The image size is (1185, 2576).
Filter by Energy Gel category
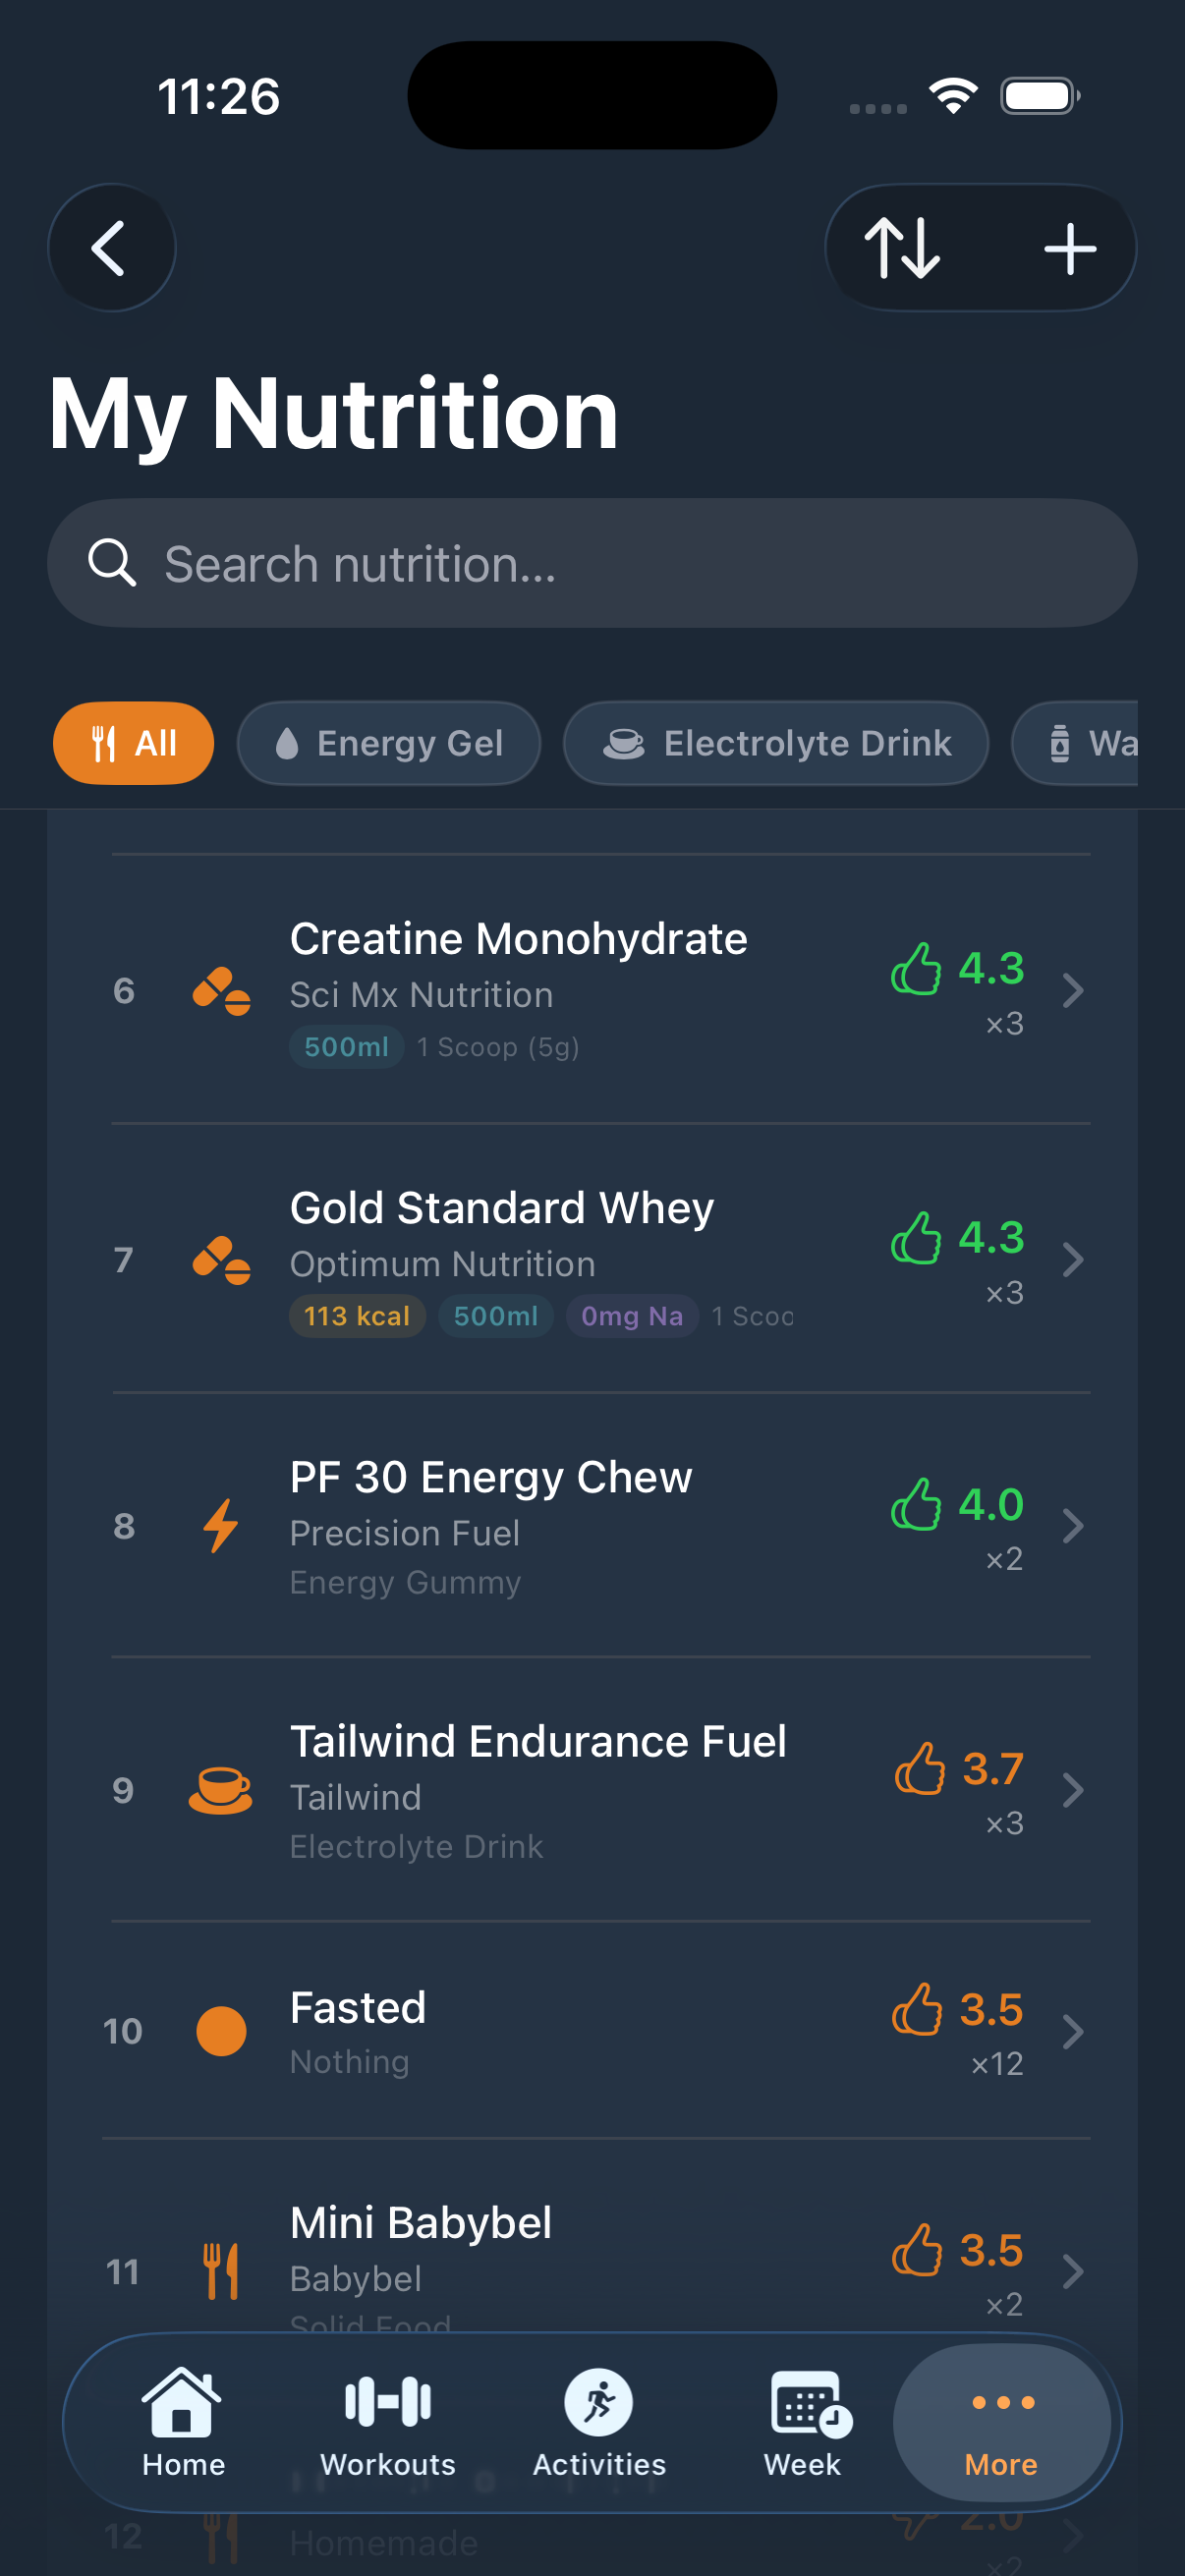(x=389, y=743)
